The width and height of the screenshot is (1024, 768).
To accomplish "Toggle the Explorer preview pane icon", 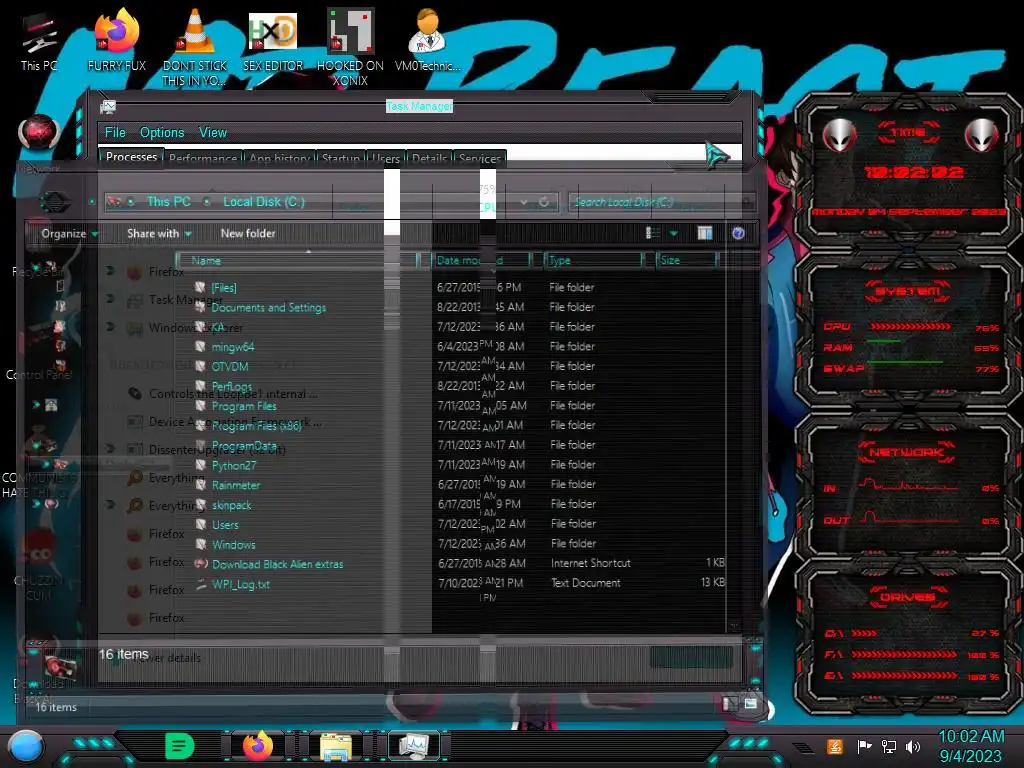I will (705, 233).
